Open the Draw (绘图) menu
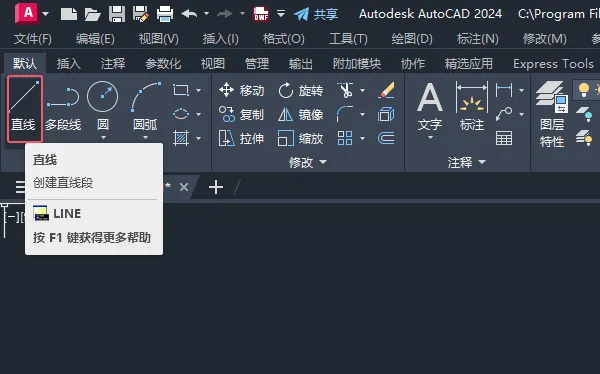600x374 pixels. (412, 39)
